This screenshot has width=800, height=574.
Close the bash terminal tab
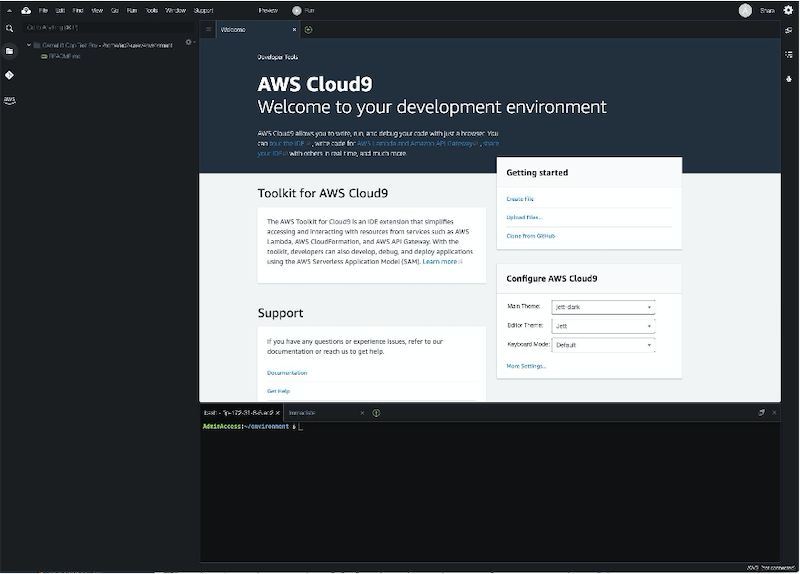(x=278, y=413)
